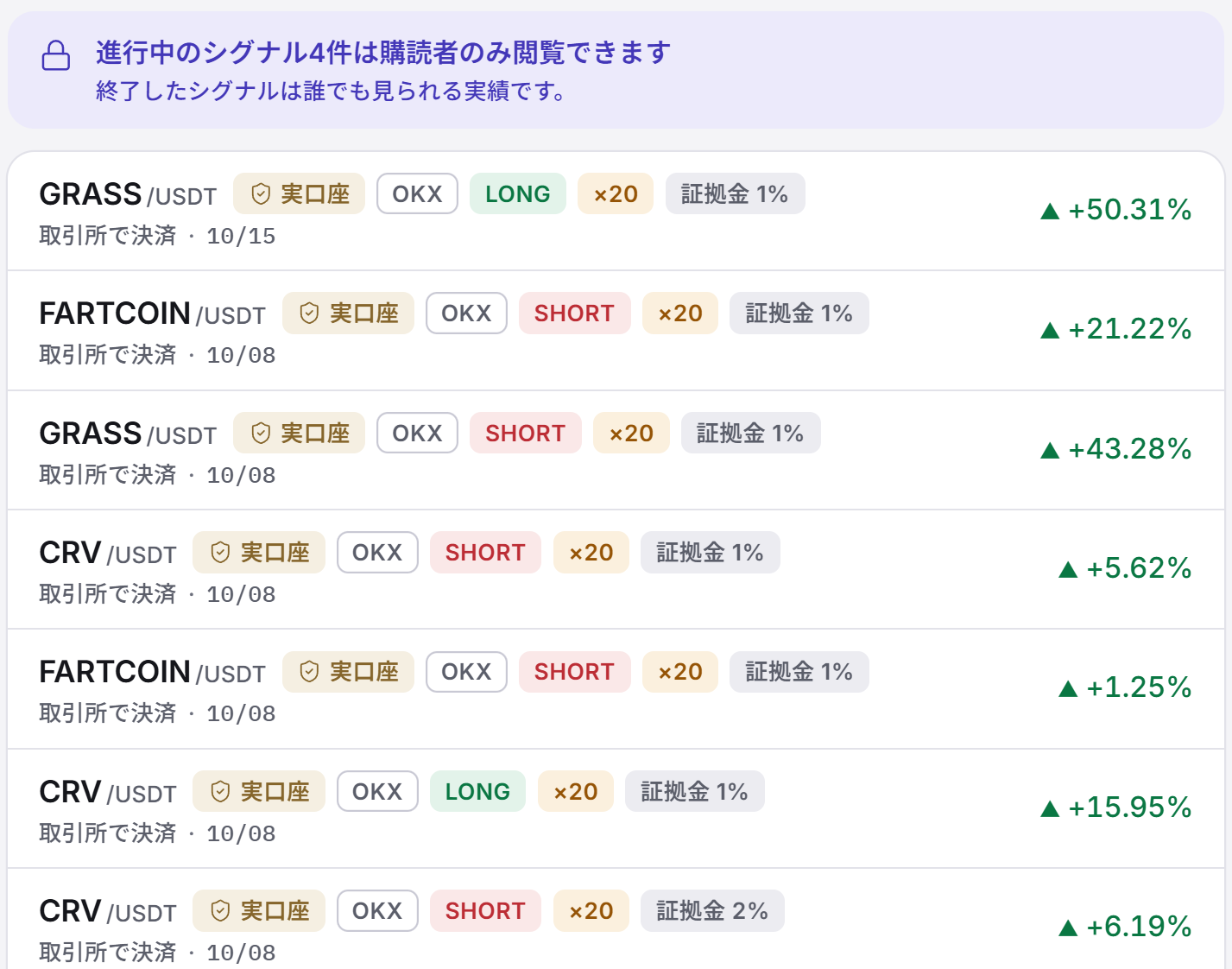This screenshot has height=969, width=1232.
Task: Click the 証拠金 1% badge in the +43.28% row
Action: point(750,433)
